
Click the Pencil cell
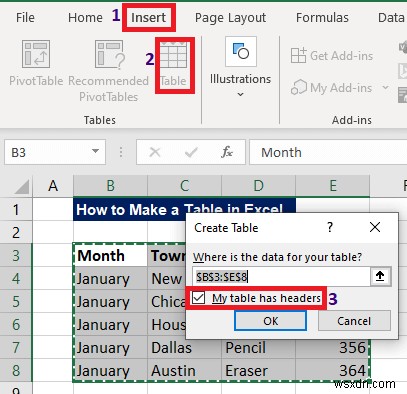(x=258, y=349)
